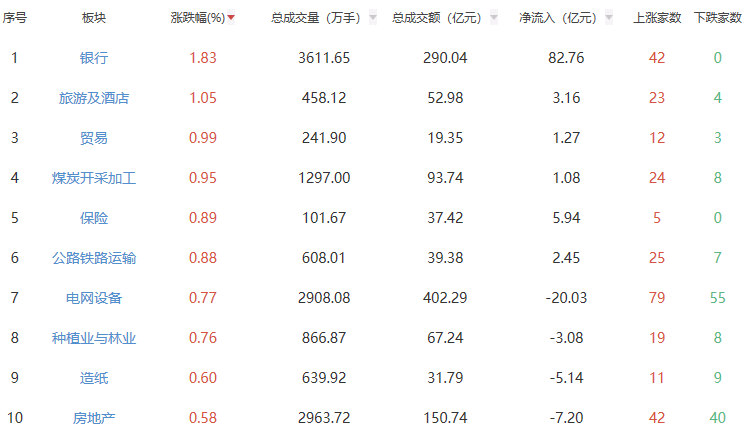Click the red sort arrow beside 涨跌幅(%)

[x=232, y=17]
